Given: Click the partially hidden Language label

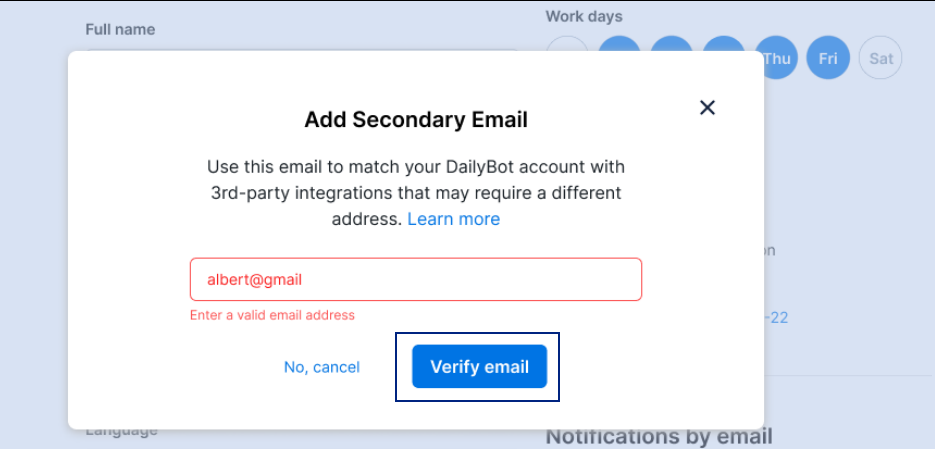Looking at the screenshot, I should pos(121,432).
